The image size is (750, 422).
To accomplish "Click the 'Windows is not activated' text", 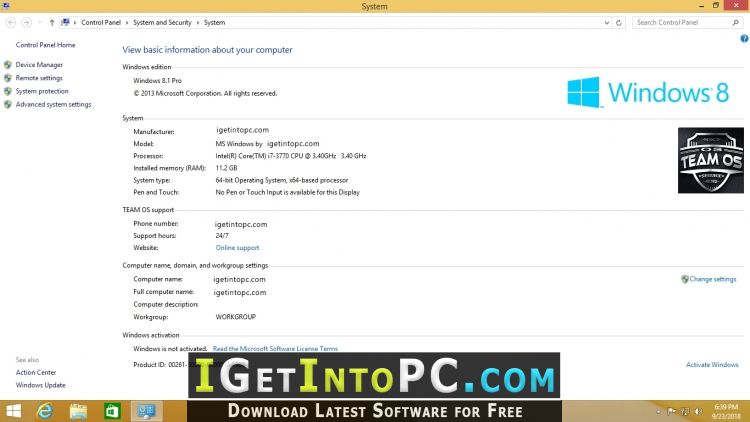I will [170, 349].
